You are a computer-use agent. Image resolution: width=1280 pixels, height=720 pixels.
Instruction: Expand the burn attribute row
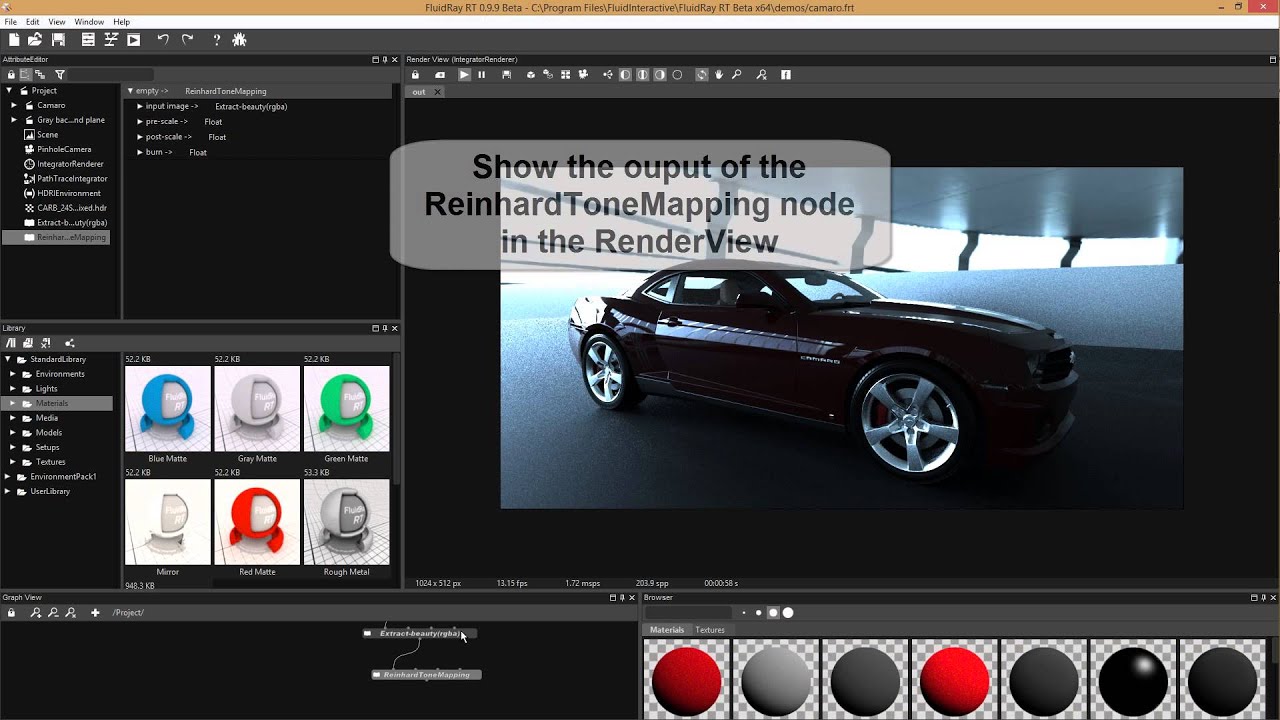click(x=140, y=152)
